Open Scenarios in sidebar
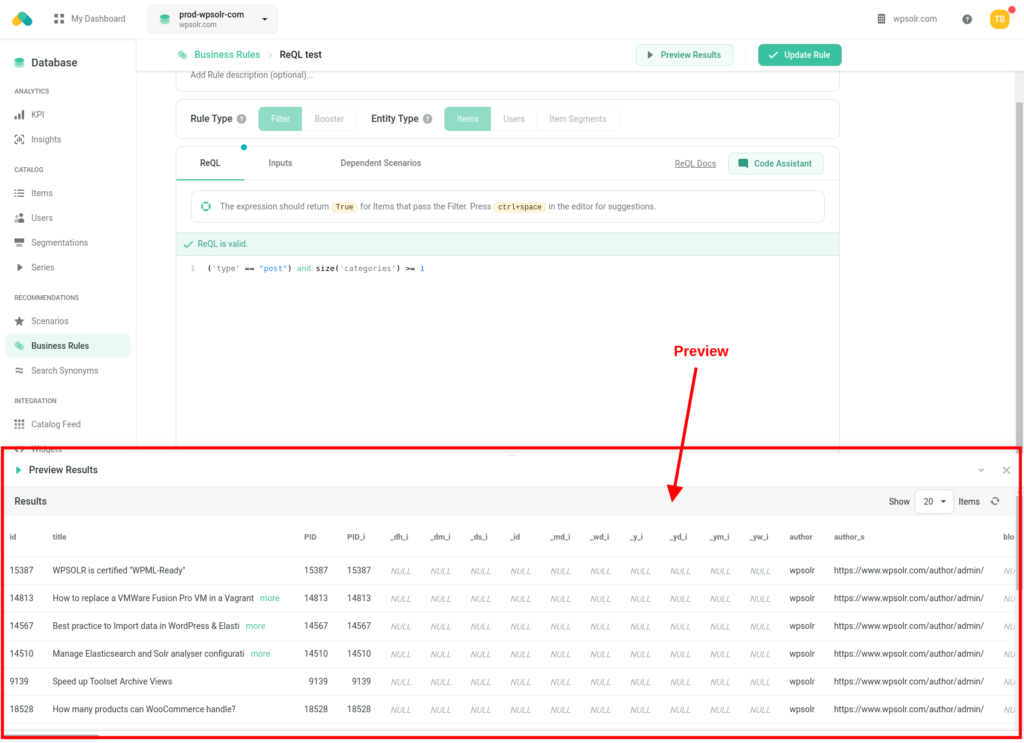 [x=50, y=321]
